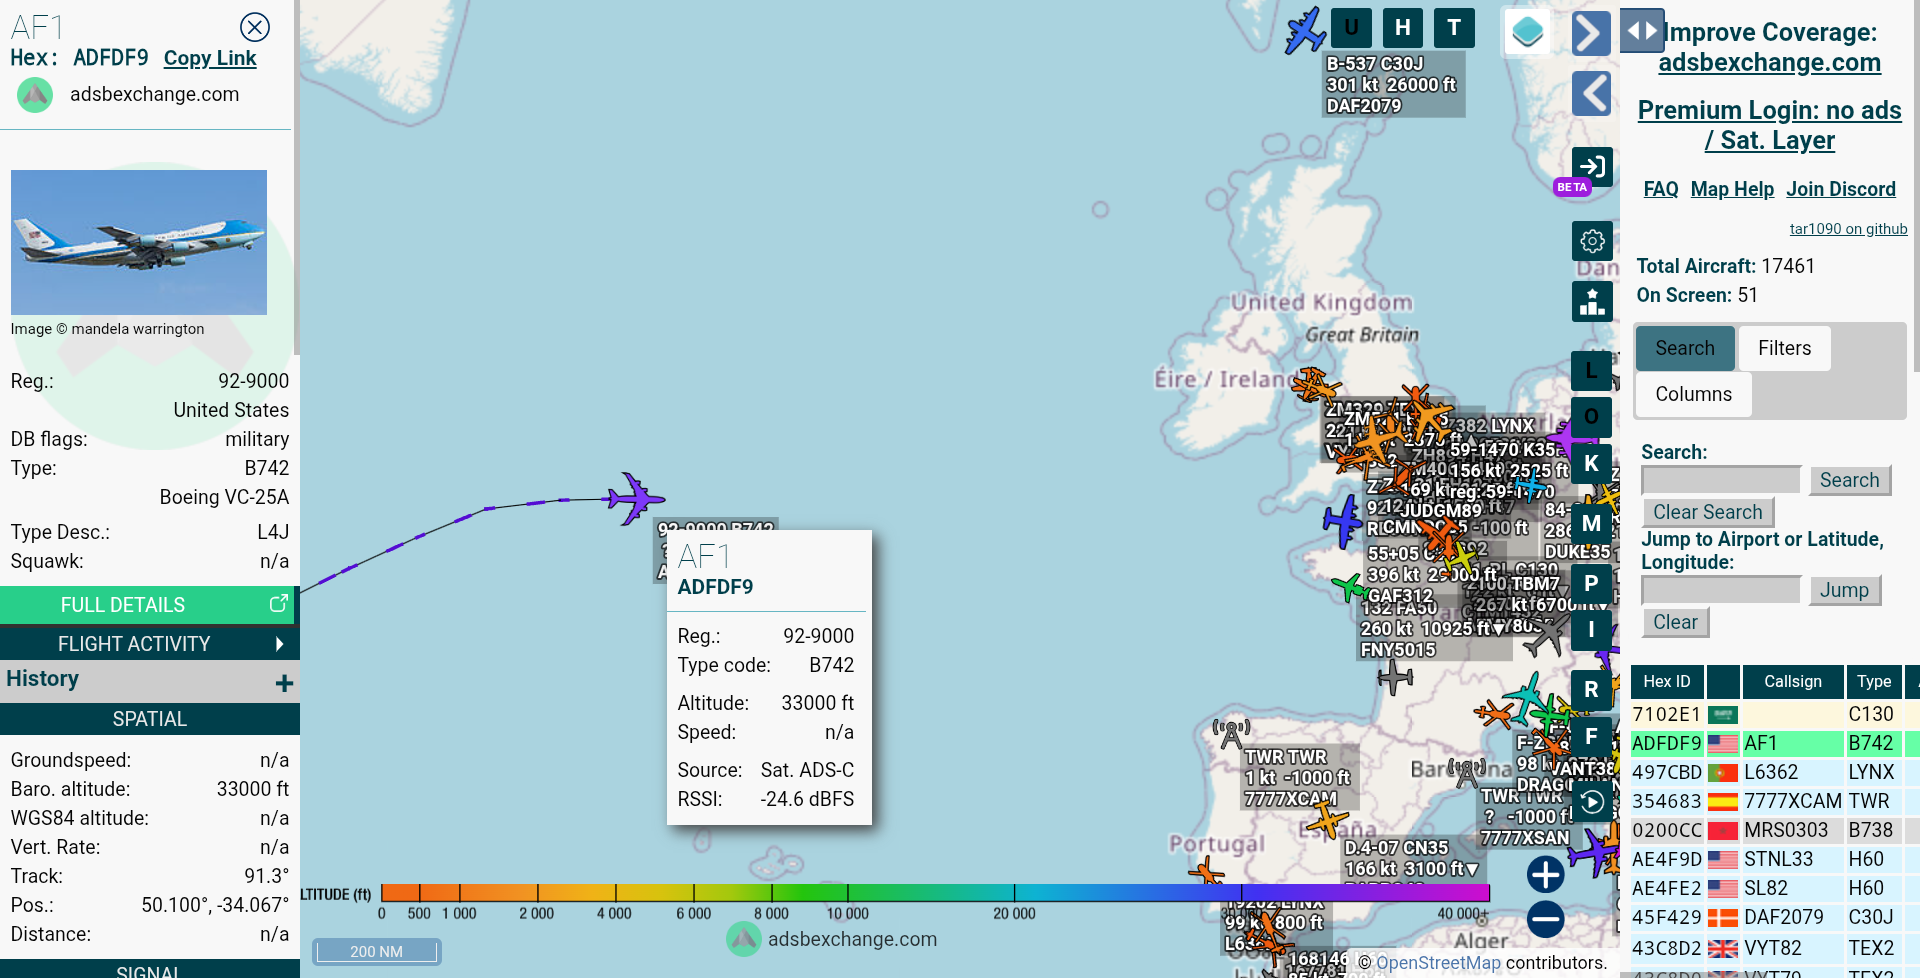Click the Jump button
Screen dimensions: 1920x978
click(1844, 590)
